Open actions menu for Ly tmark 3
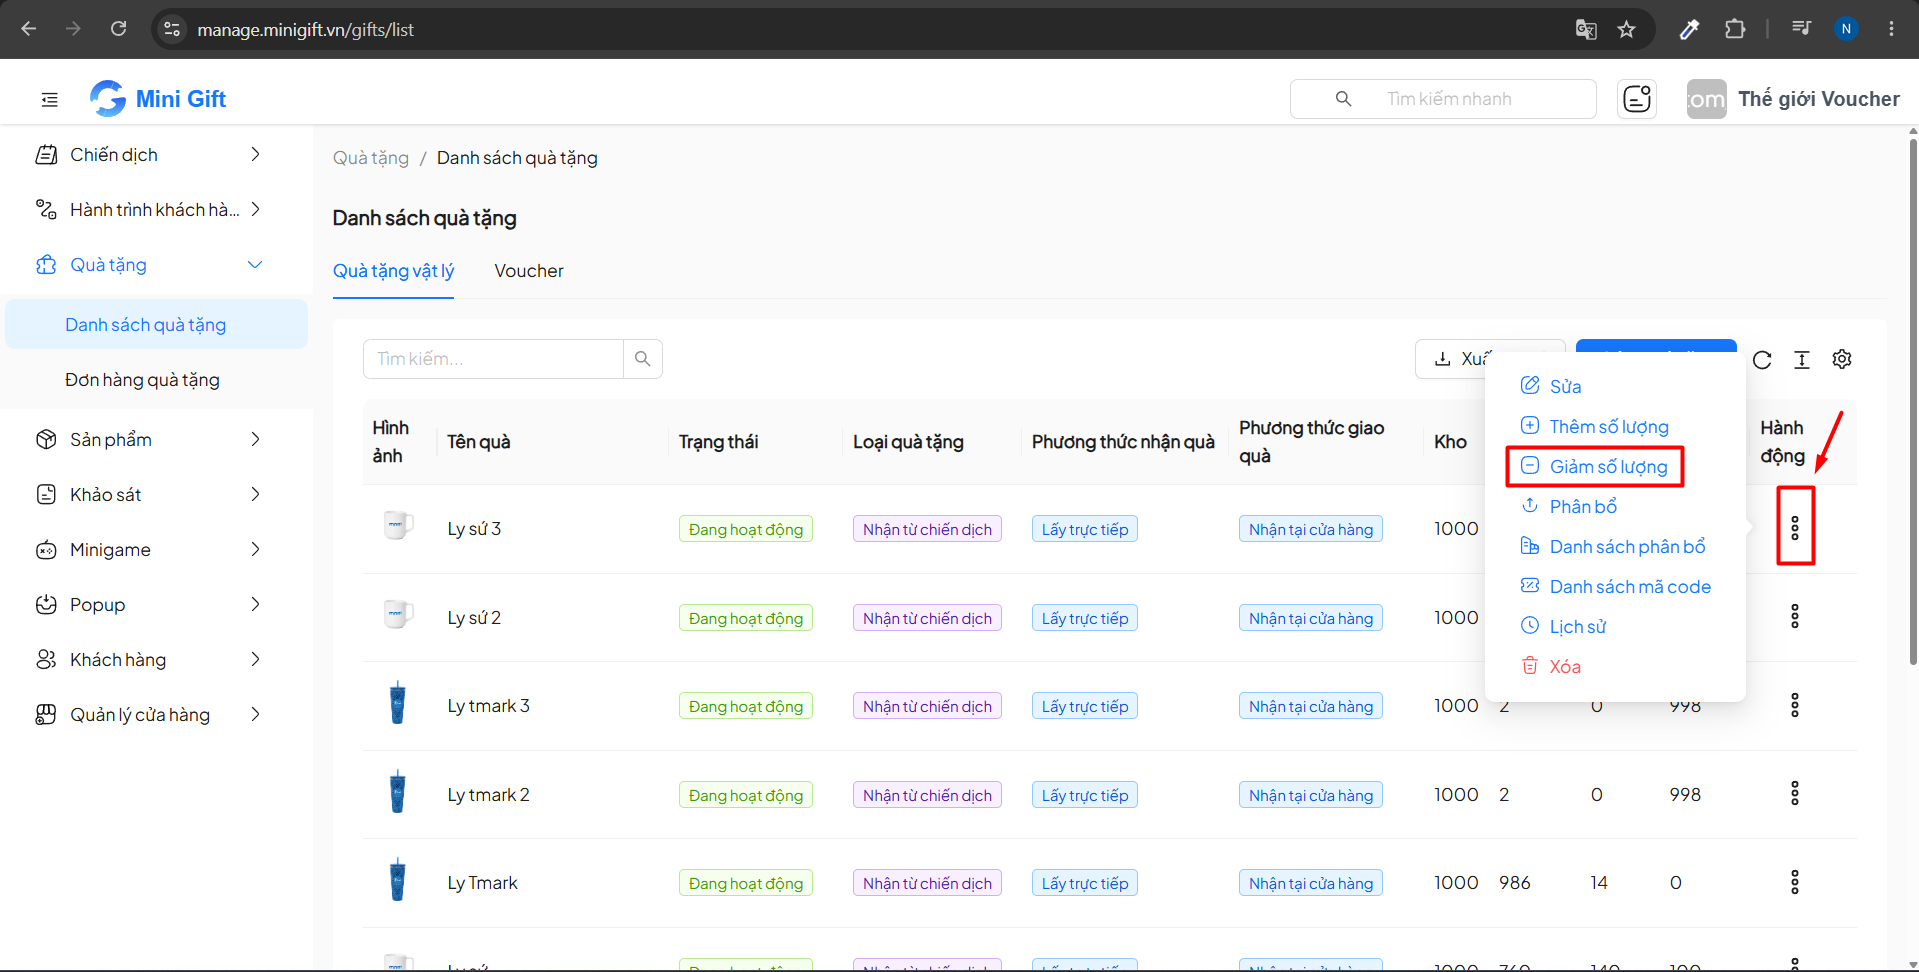The image size is (1919, 972). click(x=1795, y=705)
